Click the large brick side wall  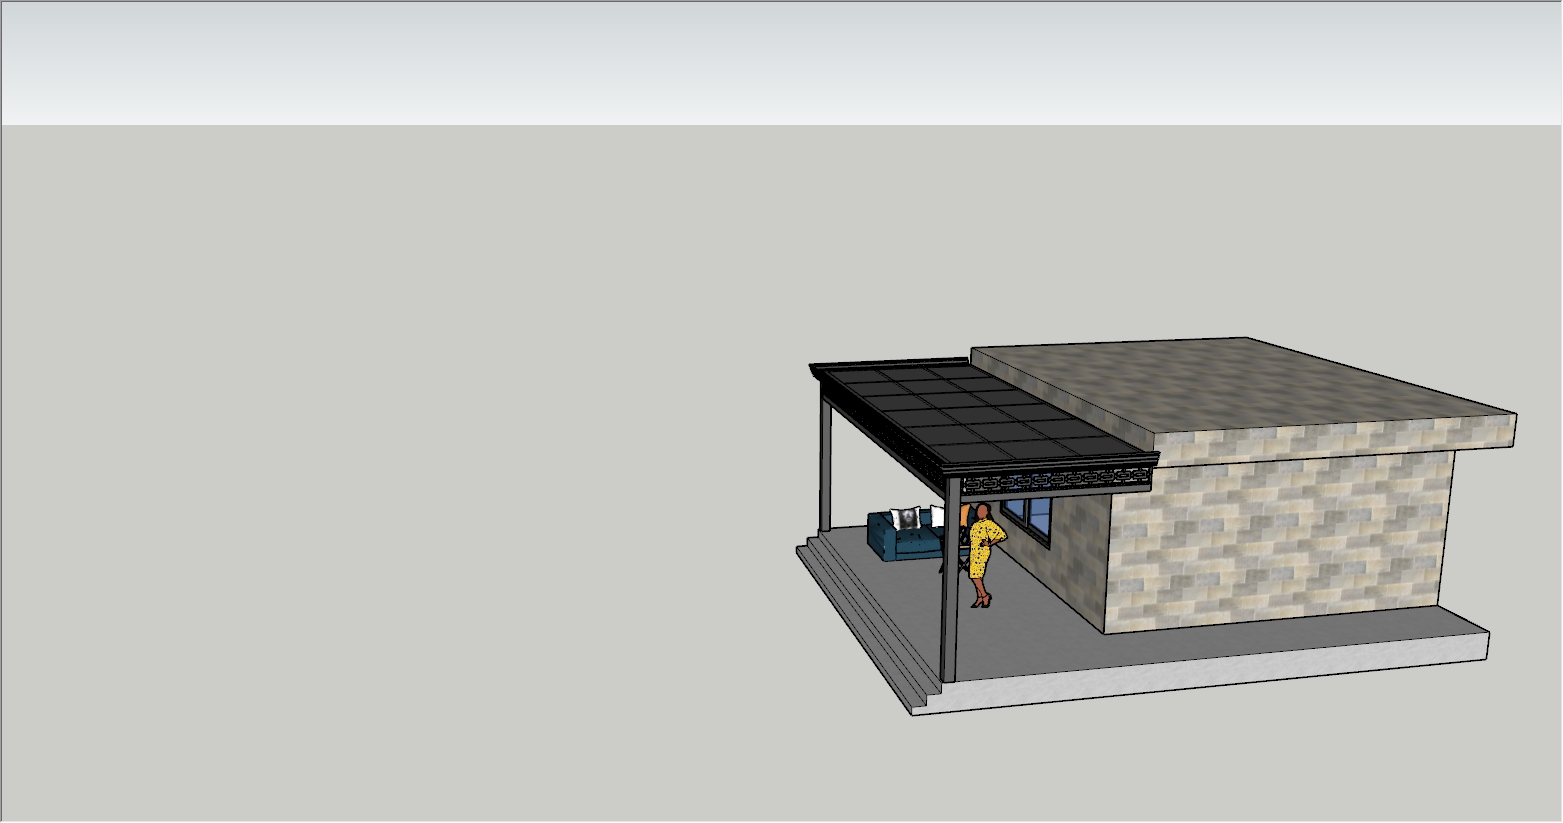[1280, 545]
